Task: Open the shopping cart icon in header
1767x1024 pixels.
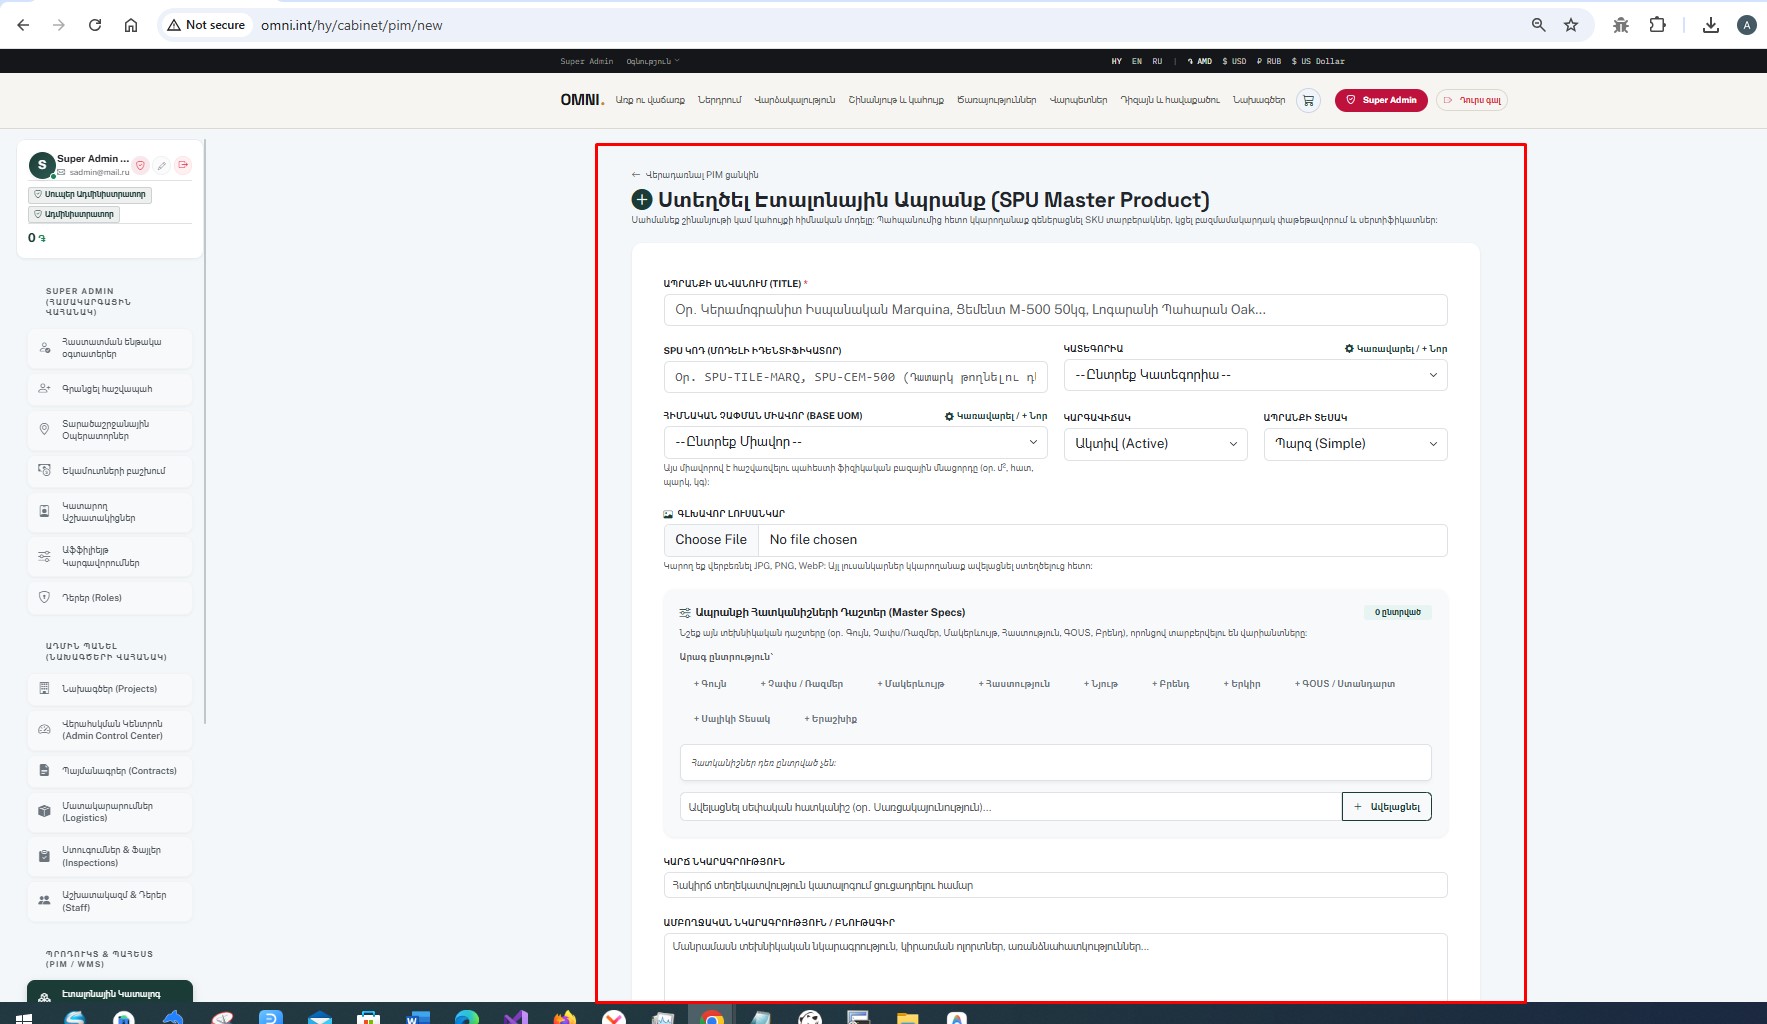Action: coord(1308,100)
